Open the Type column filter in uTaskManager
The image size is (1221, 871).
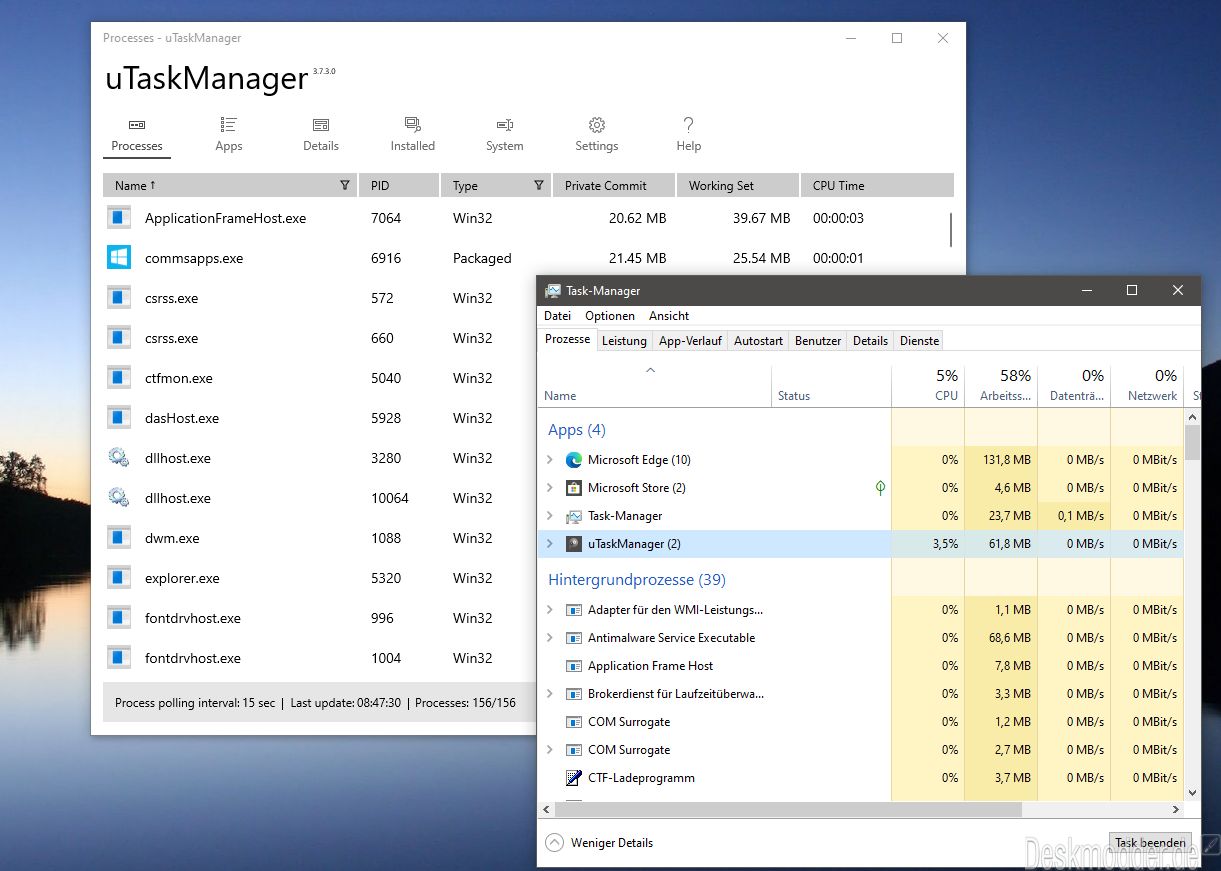click(x=539, y=185)
